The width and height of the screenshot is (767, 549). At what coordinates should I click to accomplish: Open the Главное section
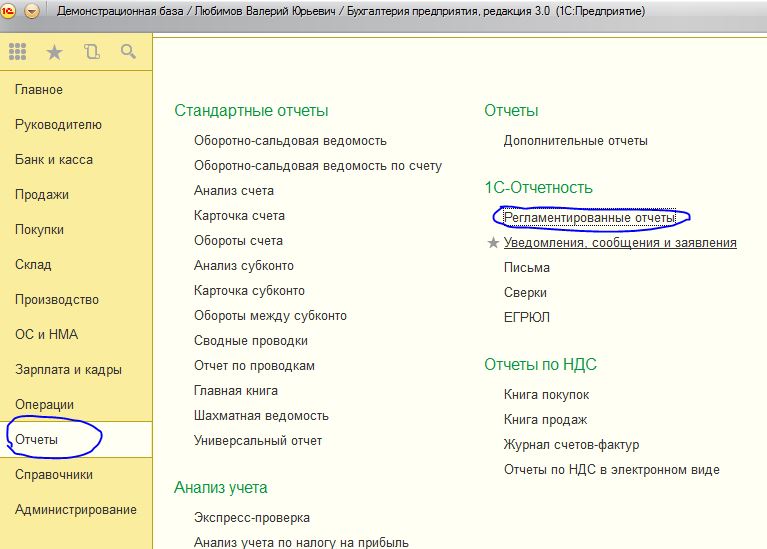point(39,90)
